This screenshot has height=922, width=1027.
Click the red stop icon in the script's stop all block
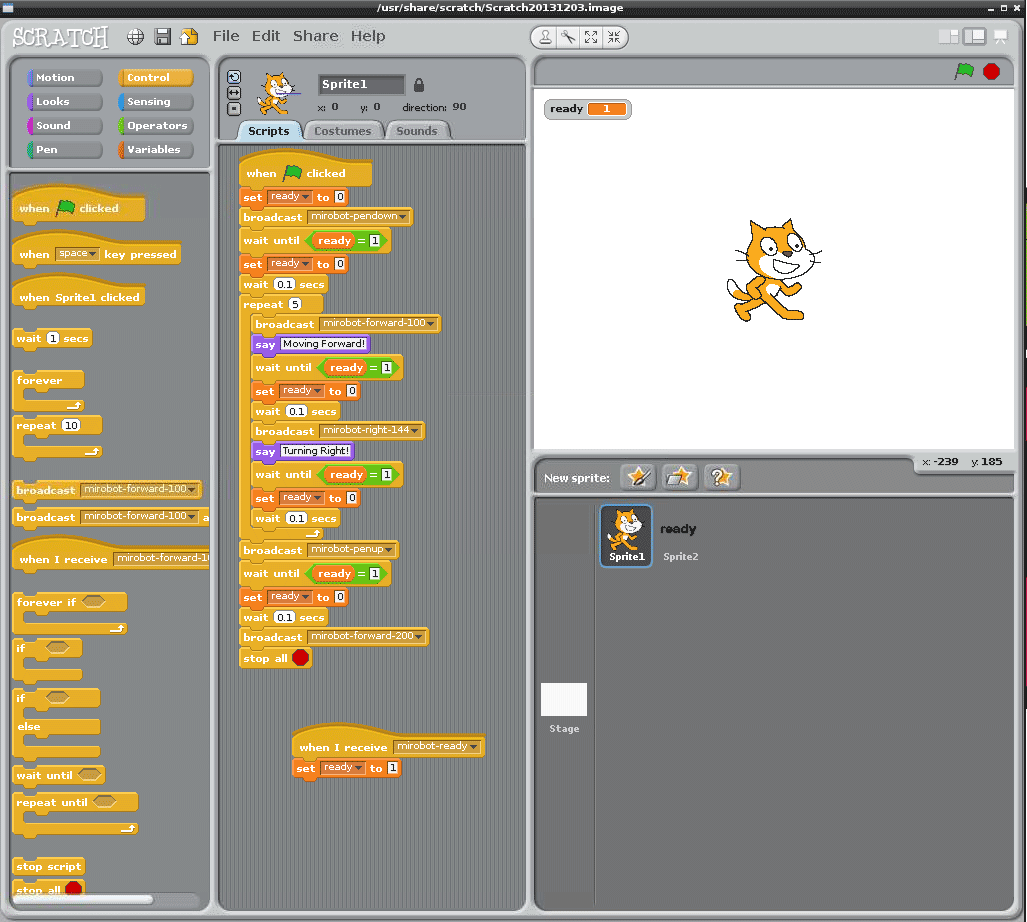click(301, 657)
